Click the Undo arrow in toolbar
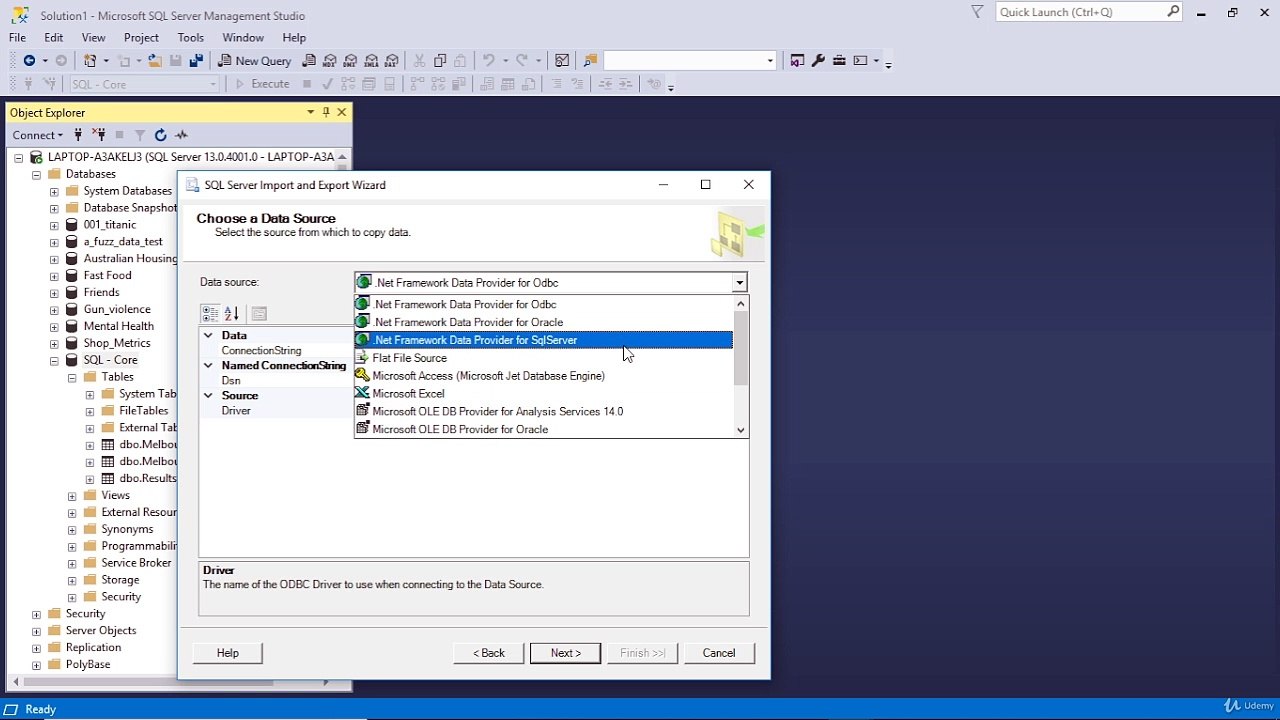This screenshot has height=720, width=1280. coord(488,61)
